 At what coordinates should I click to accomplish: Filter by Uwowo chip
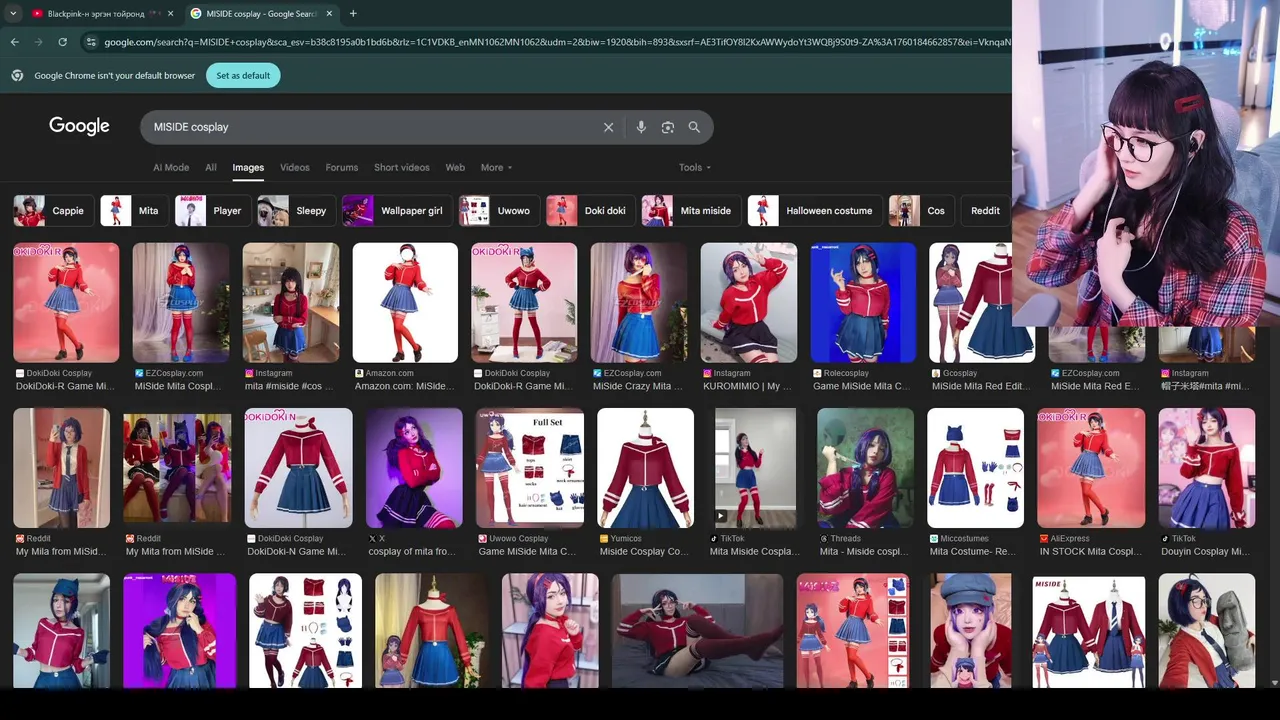point(499,211)
